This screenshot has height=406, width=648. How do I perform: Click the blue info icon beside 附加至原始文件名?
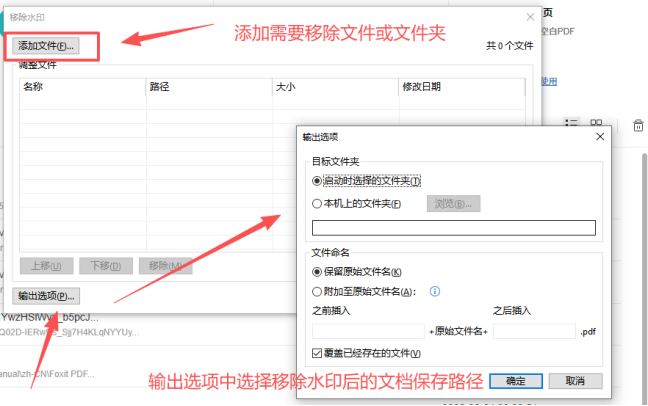[x=435, y=291]
